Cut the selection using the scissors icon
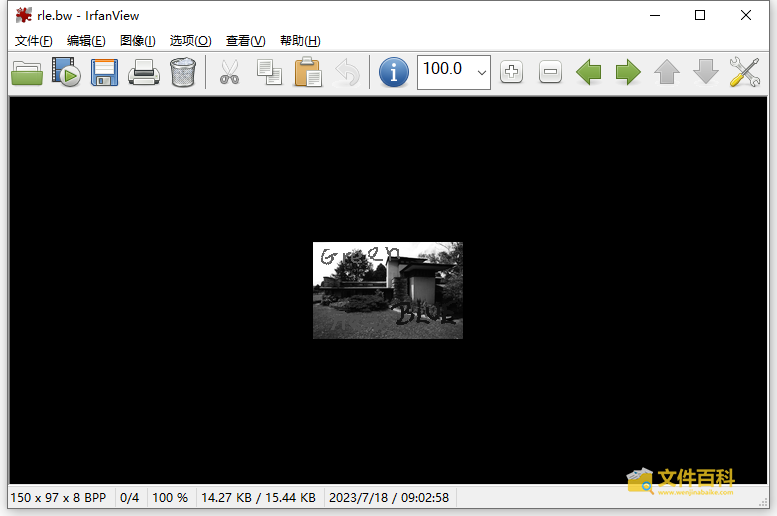The width and height of the screenshot is (777, 516). point(229,73)
